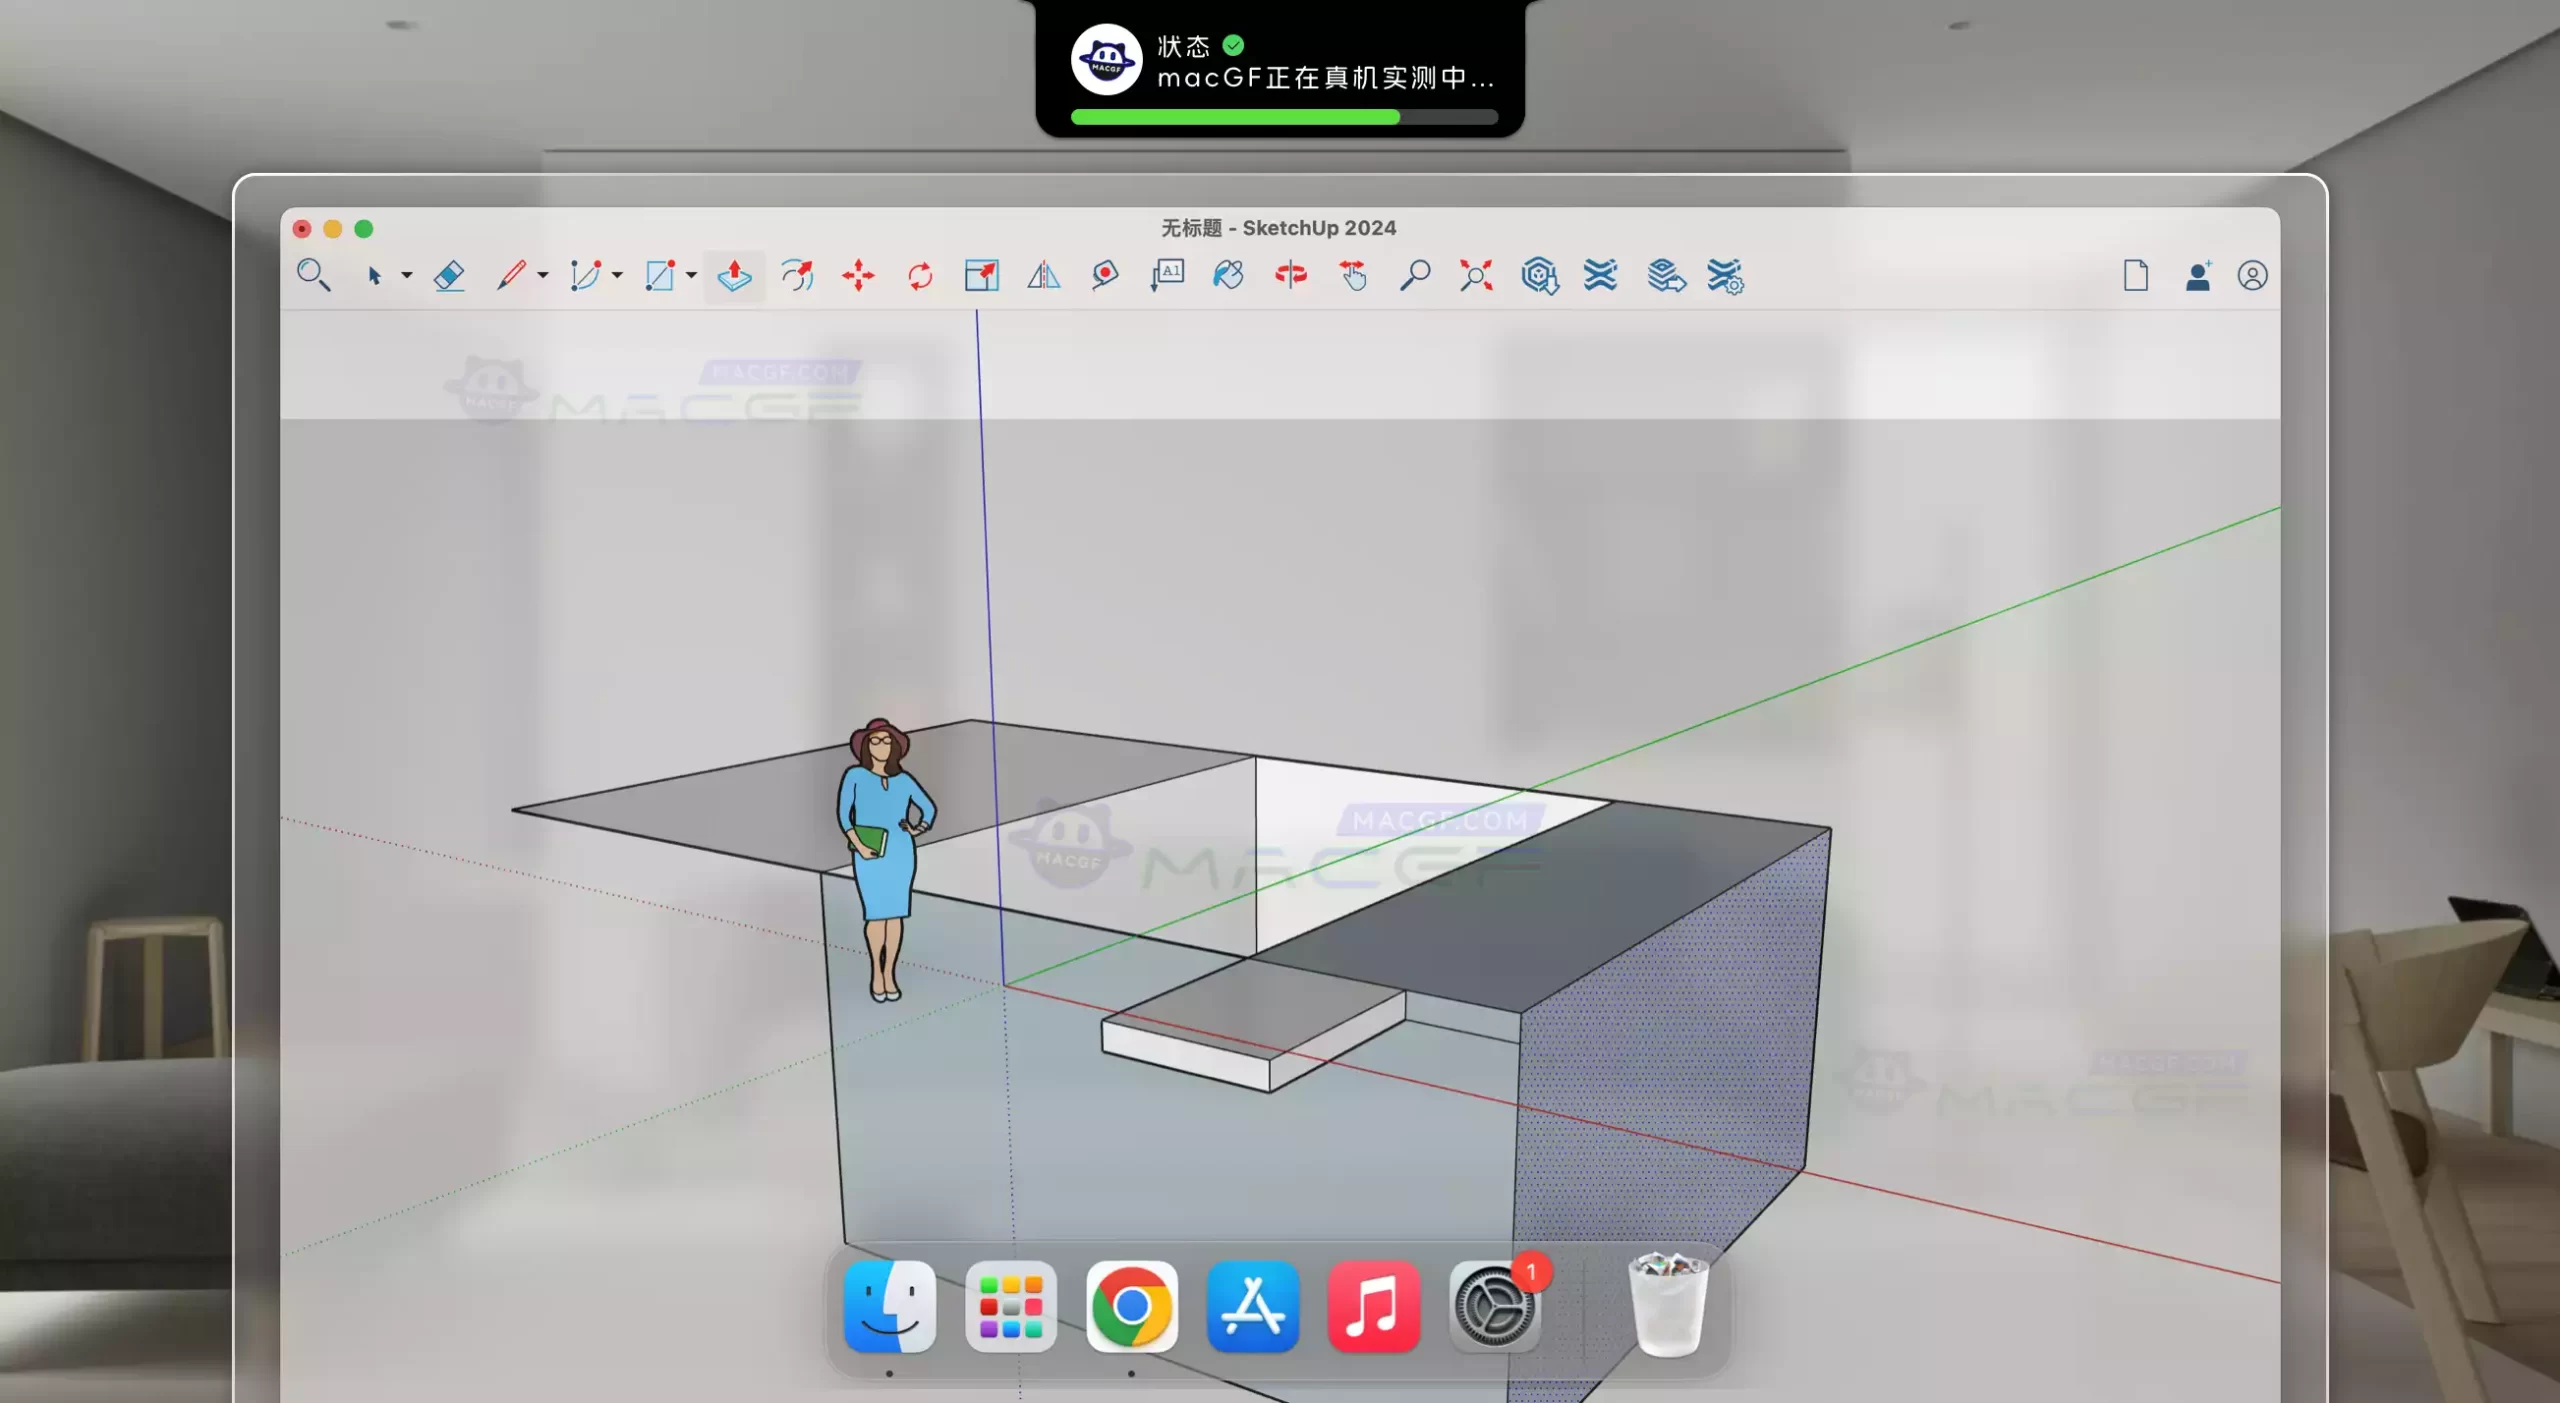Activate the Offset tool
The image size is (2560, 1403).
click(x=796, y=276)
